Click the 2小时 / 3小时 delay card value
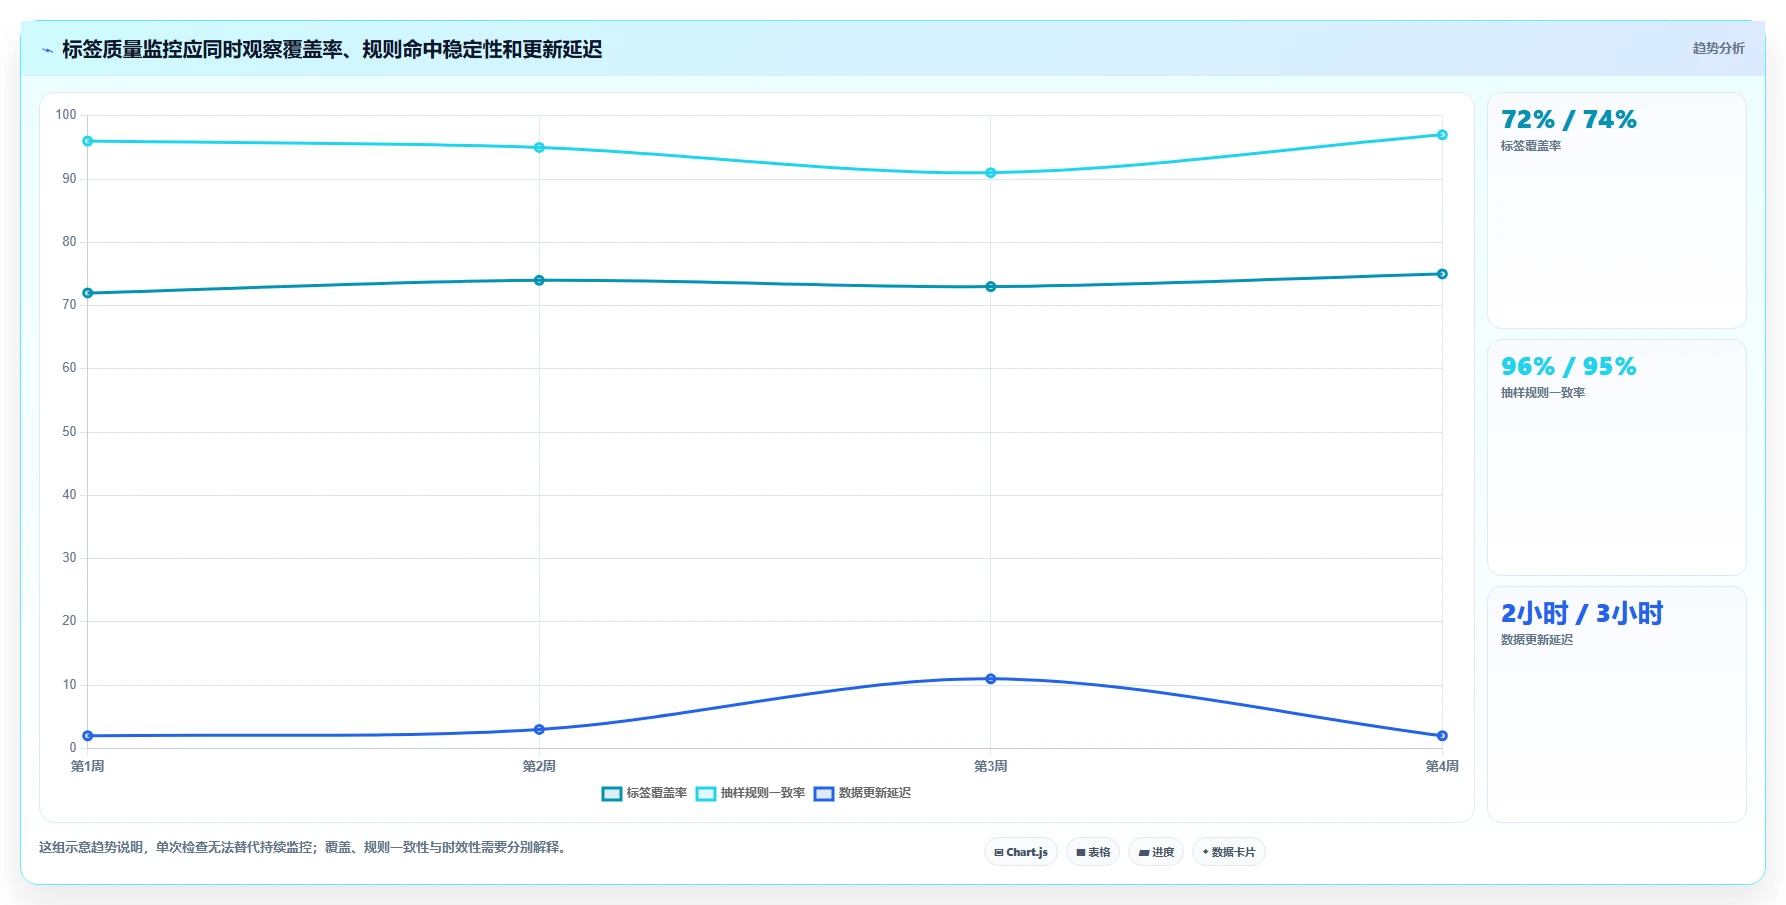This screenshot has height=905, width=1786. pyautogui.click(x=1581, y=613)
